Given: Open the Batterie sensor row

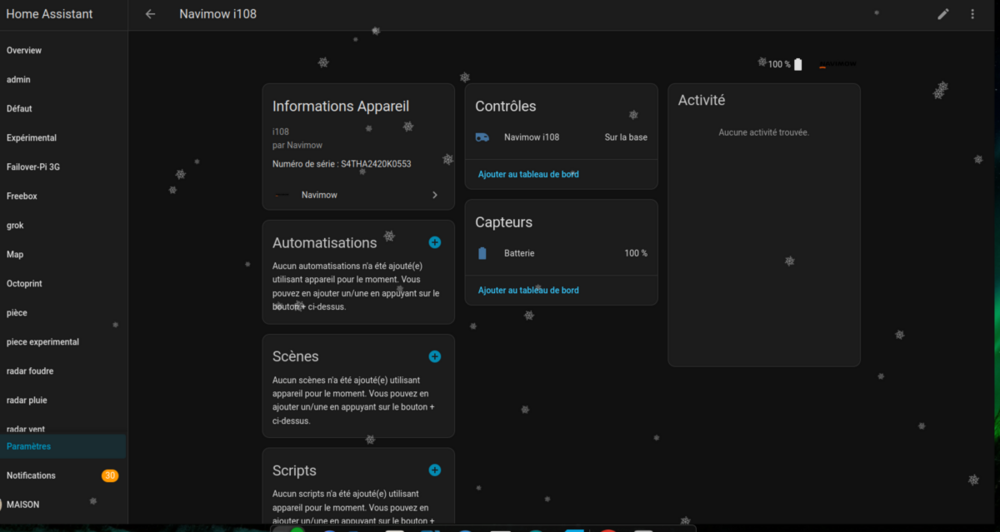Looking at the screenshot, I should tap(561, 253).
